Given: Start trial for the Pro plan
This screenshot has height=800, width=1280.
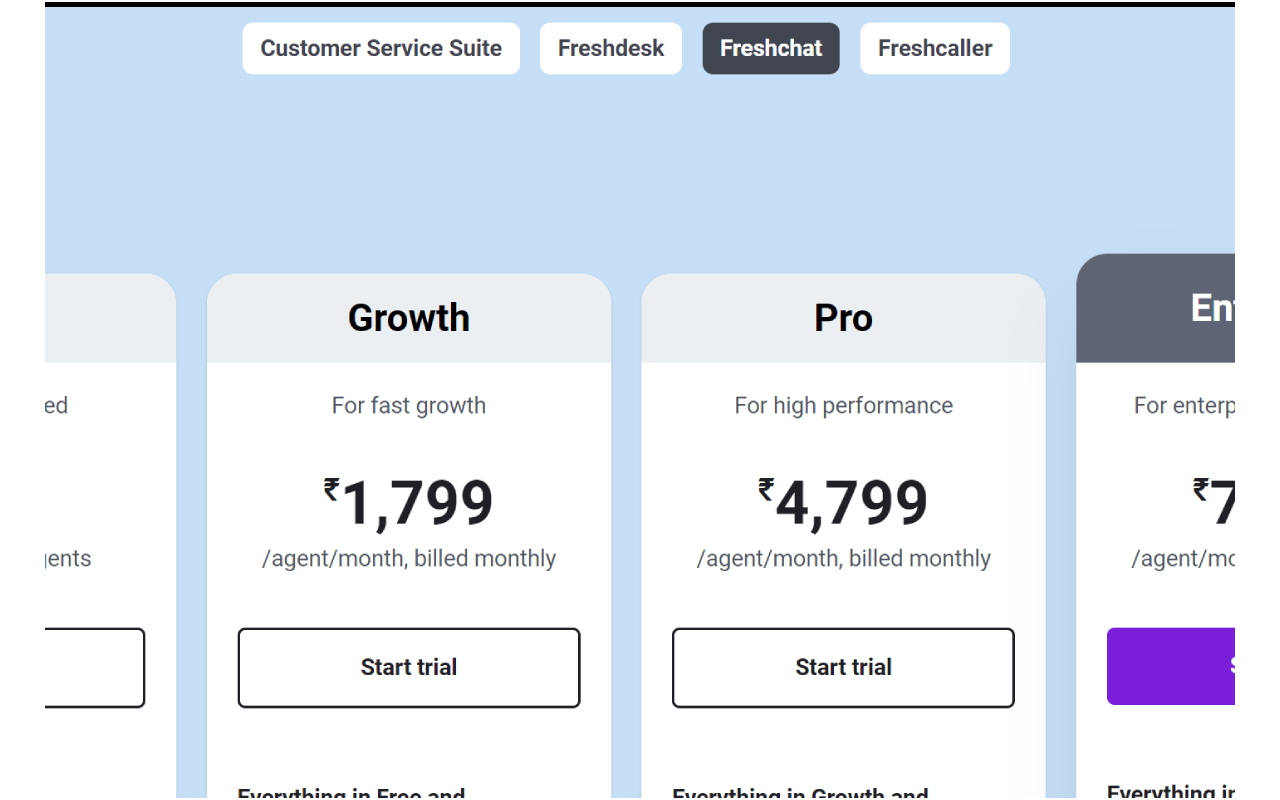Looking at the screenshot, I should (x=843, y=667).
